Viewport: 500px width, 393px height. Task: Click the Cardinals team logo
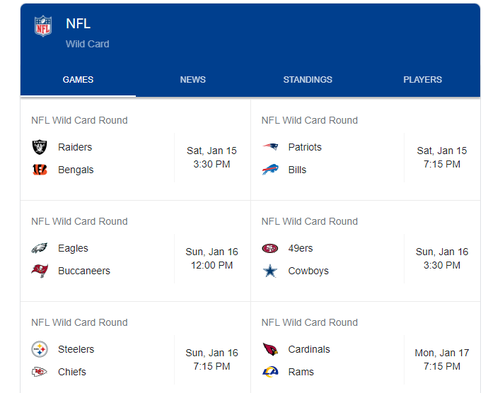point(270,349)
